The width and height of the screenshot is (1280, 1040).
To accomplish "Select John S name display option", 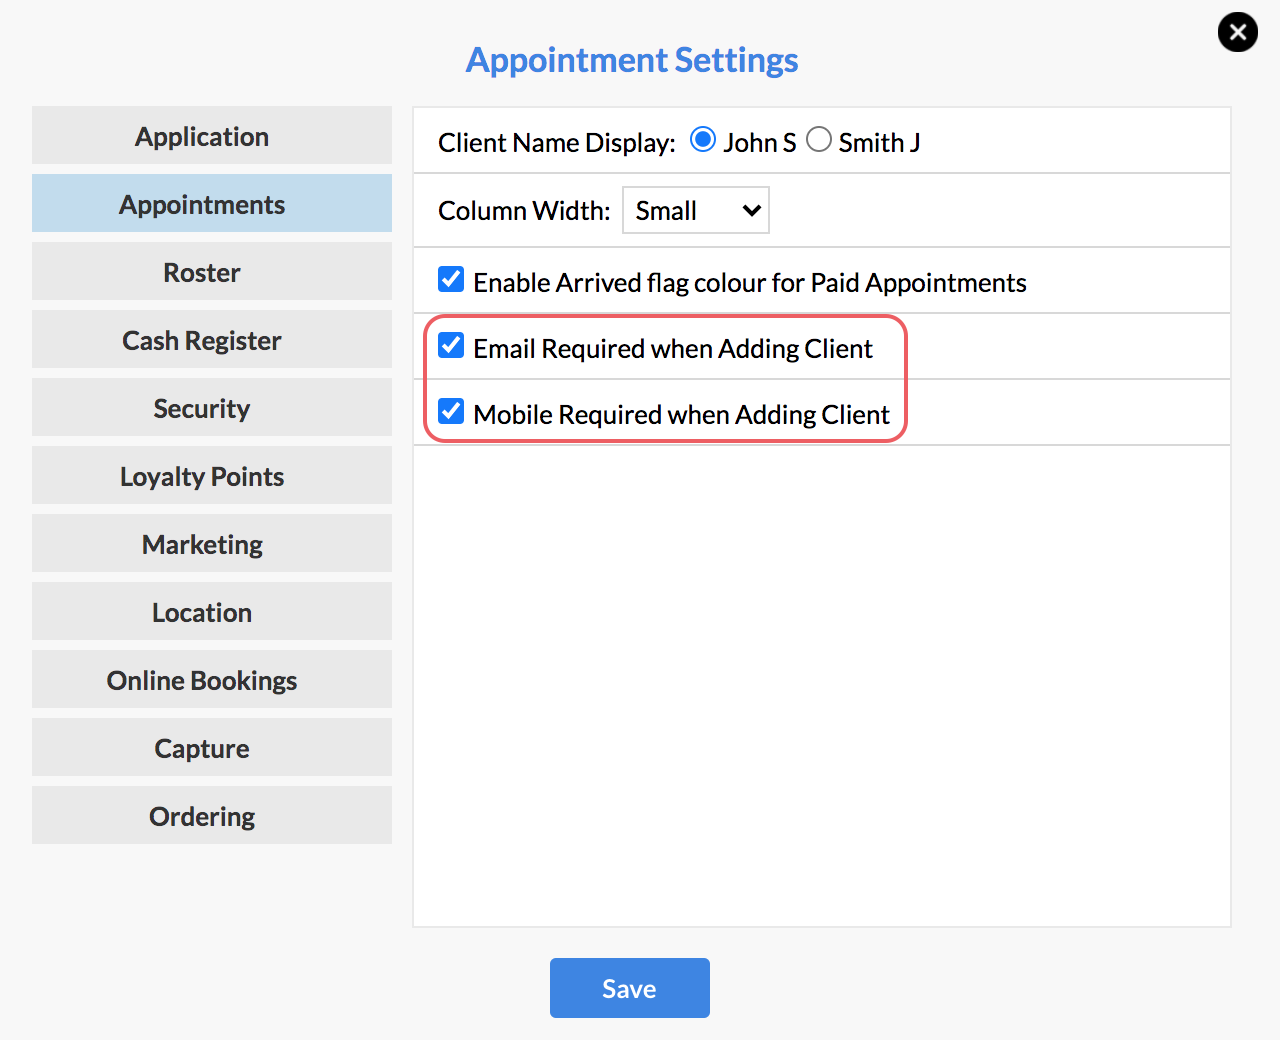I will pyautogui.click(x=703, y=139).
